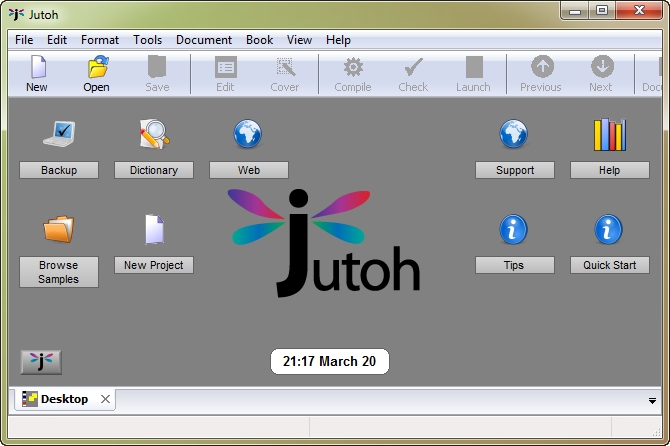
Task: Click the Cover toolbar icon
Action: point(285,67)
